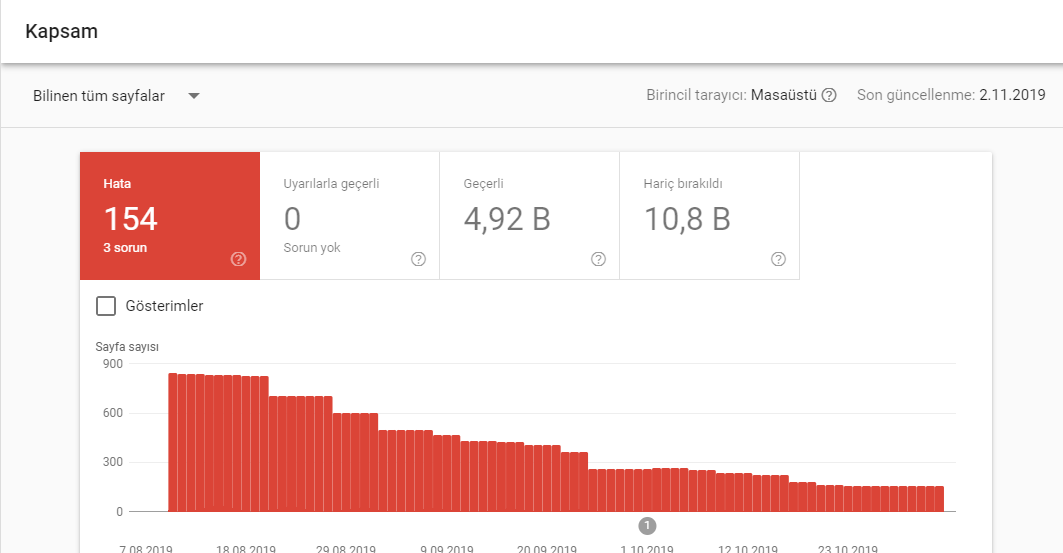1063x553 pixels.
Task: Click Bilinen tüm sayfalar filter text
Action: 99,96
